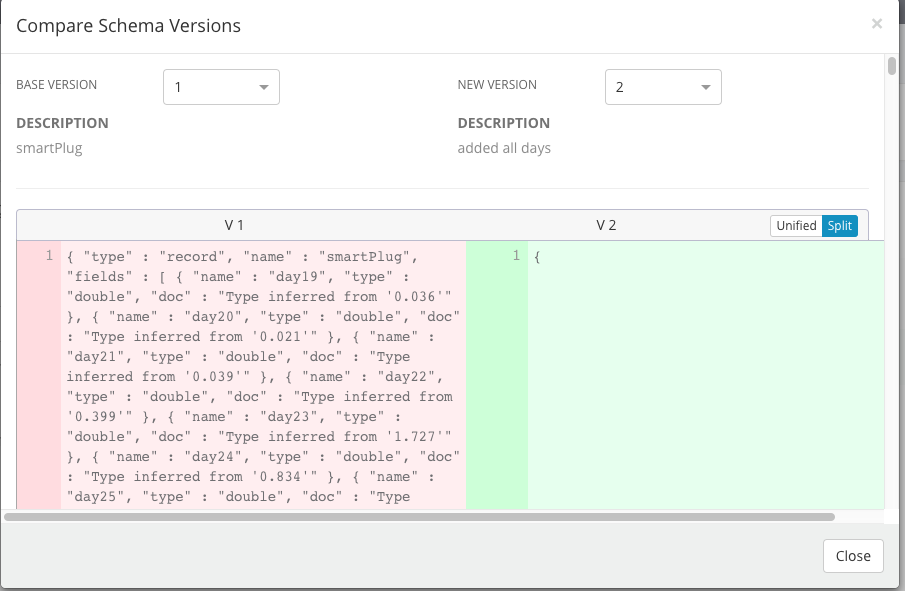Screen dimensions: 905x591
Task: Select line number 1 in the V 2 pane
Action: (x=516, y=257)
